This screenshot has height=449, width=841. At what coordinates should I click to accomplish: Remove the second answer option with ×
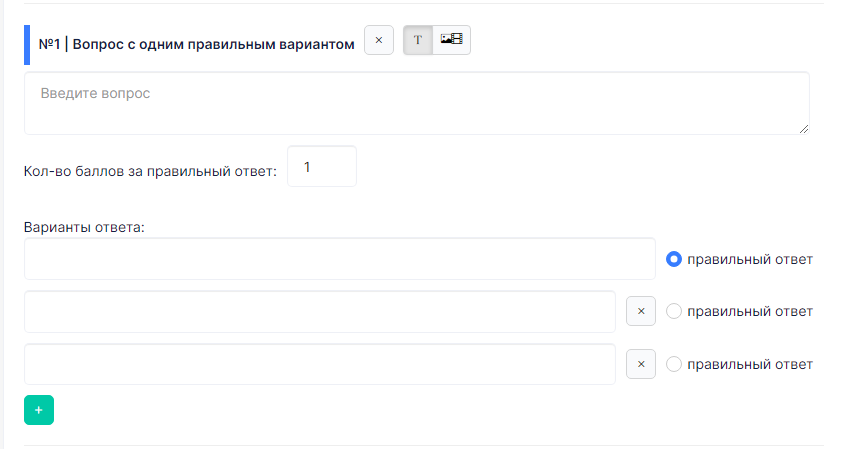click(641, 311)
